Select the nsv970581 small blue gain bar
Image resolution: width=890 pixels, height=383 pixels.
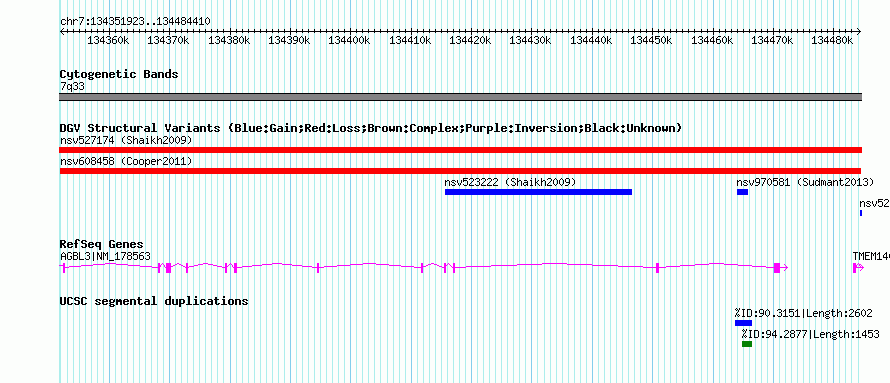(x=742, y=192)
